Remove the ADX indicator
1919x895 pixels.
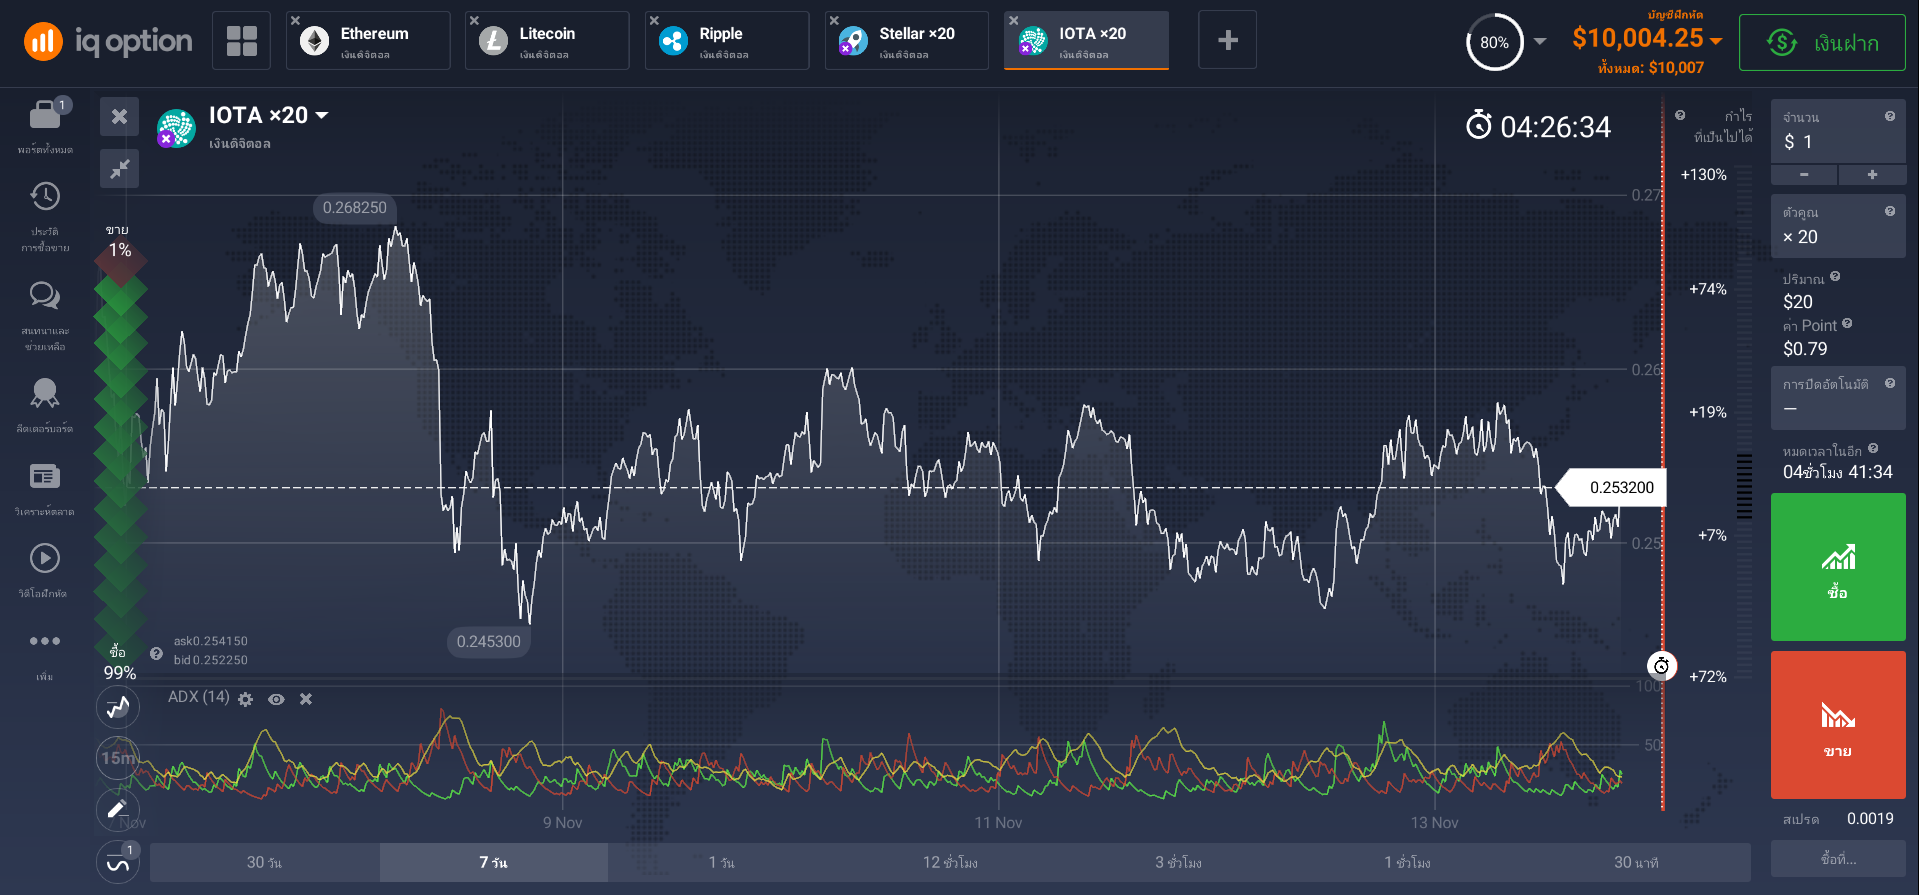(x=306, y=699)
